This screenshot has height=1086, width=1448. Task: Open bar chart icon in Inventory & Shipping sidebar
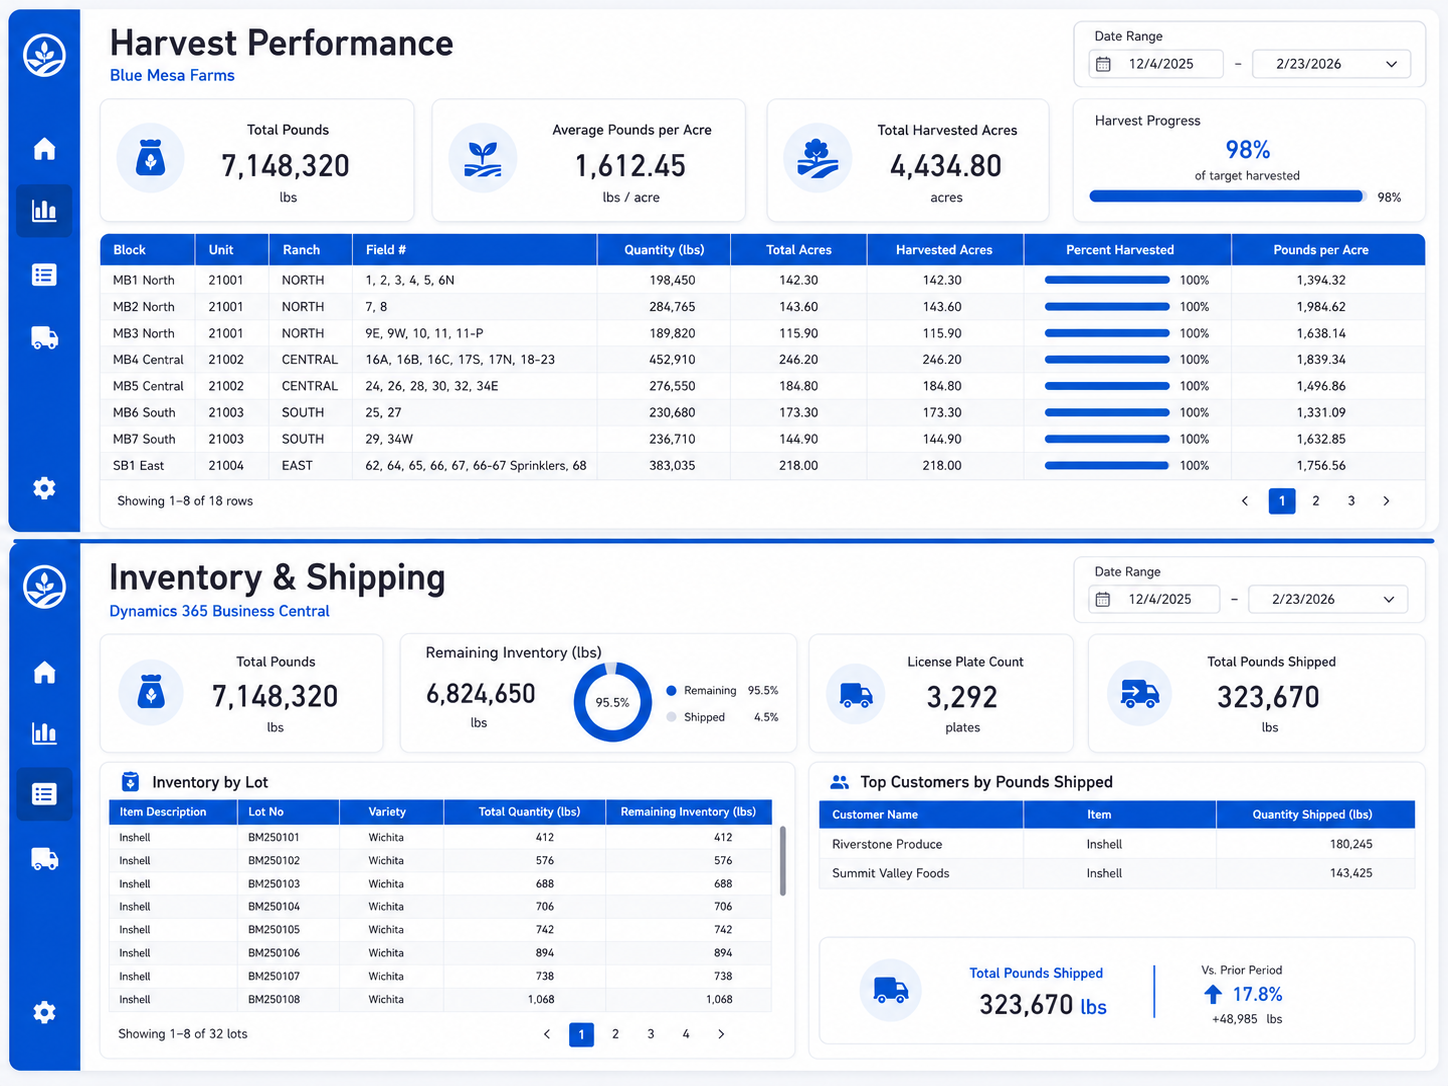pyautogui.click(x=44, y=733)
